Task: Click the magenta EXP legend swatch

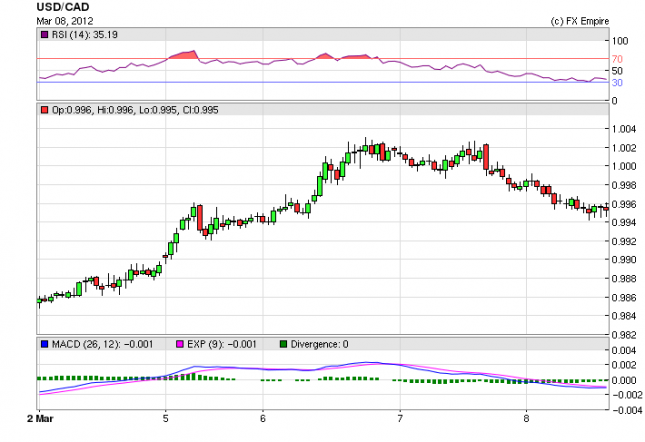Action: click(x=180, y=344)
